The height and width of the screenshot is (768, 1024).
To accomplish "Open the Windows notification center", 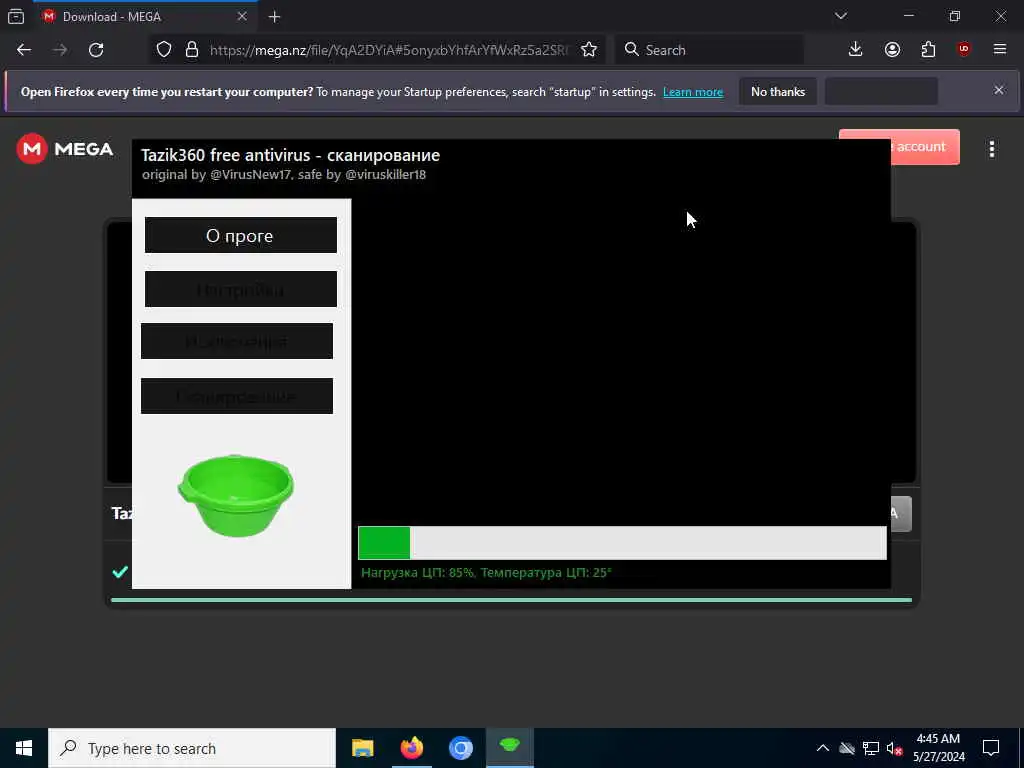I will (991, 748).
